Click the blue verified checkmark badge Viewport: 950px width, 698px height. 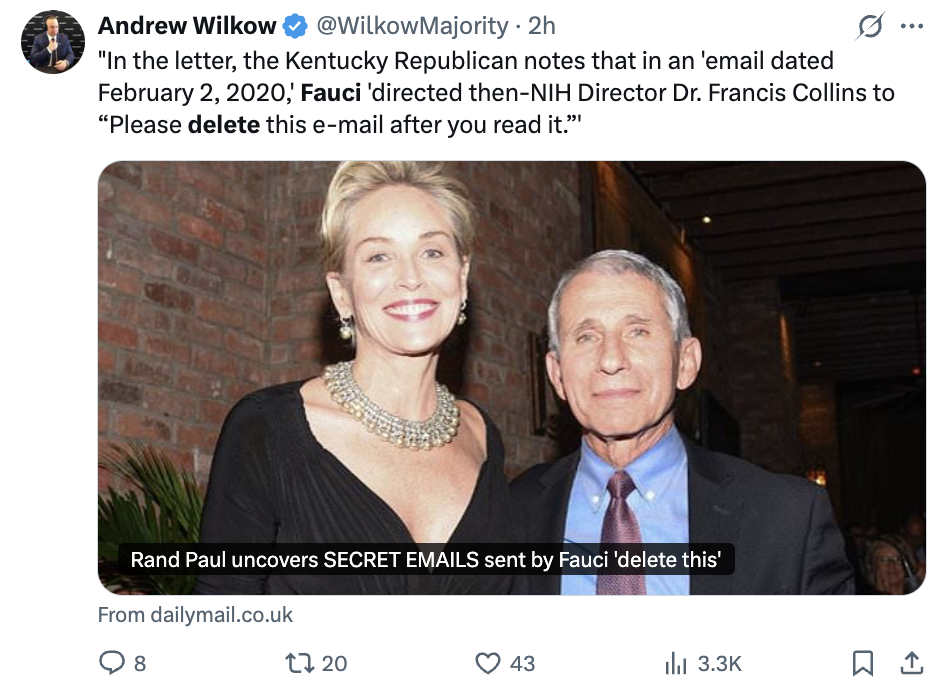pyautogui.click(x=297, y=26)
